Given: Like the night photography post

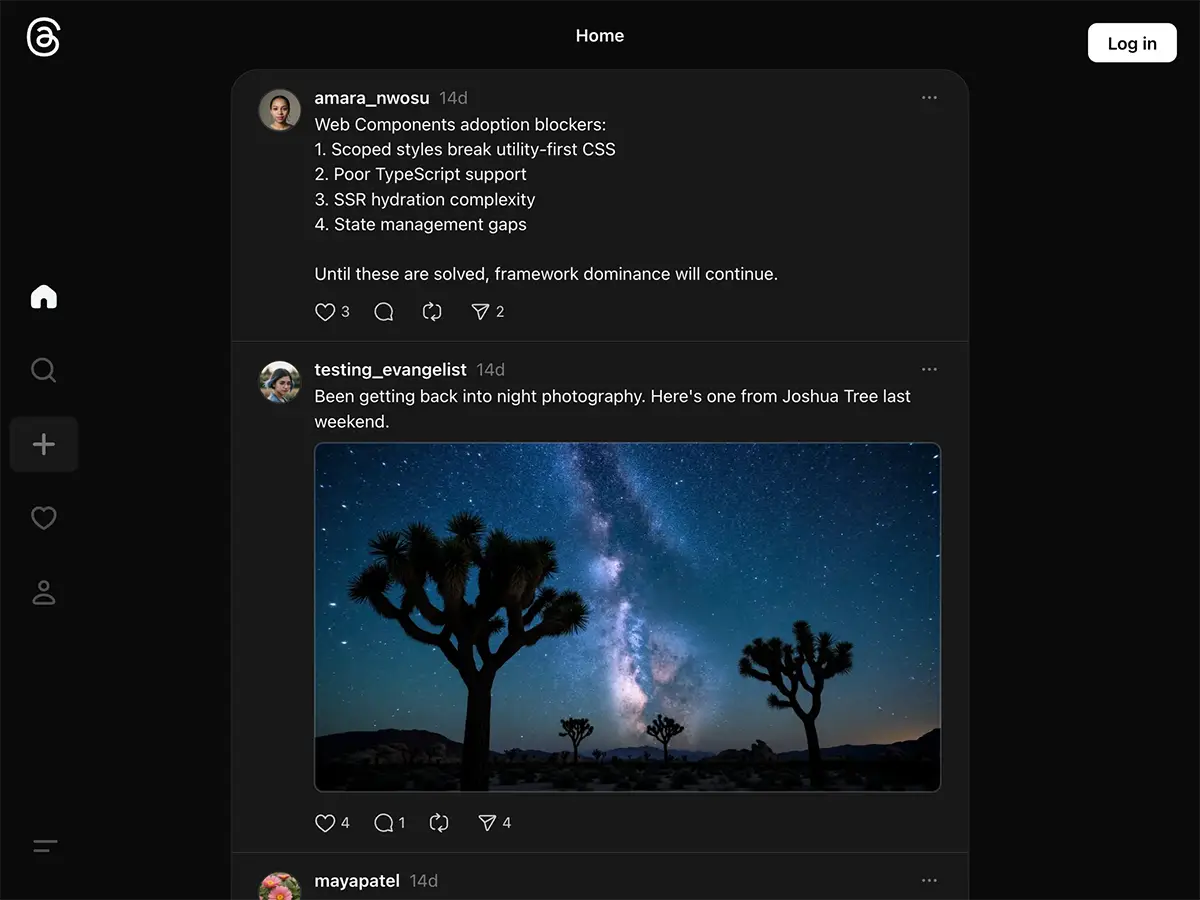Looking at the screenshot, I should (325, 822).
